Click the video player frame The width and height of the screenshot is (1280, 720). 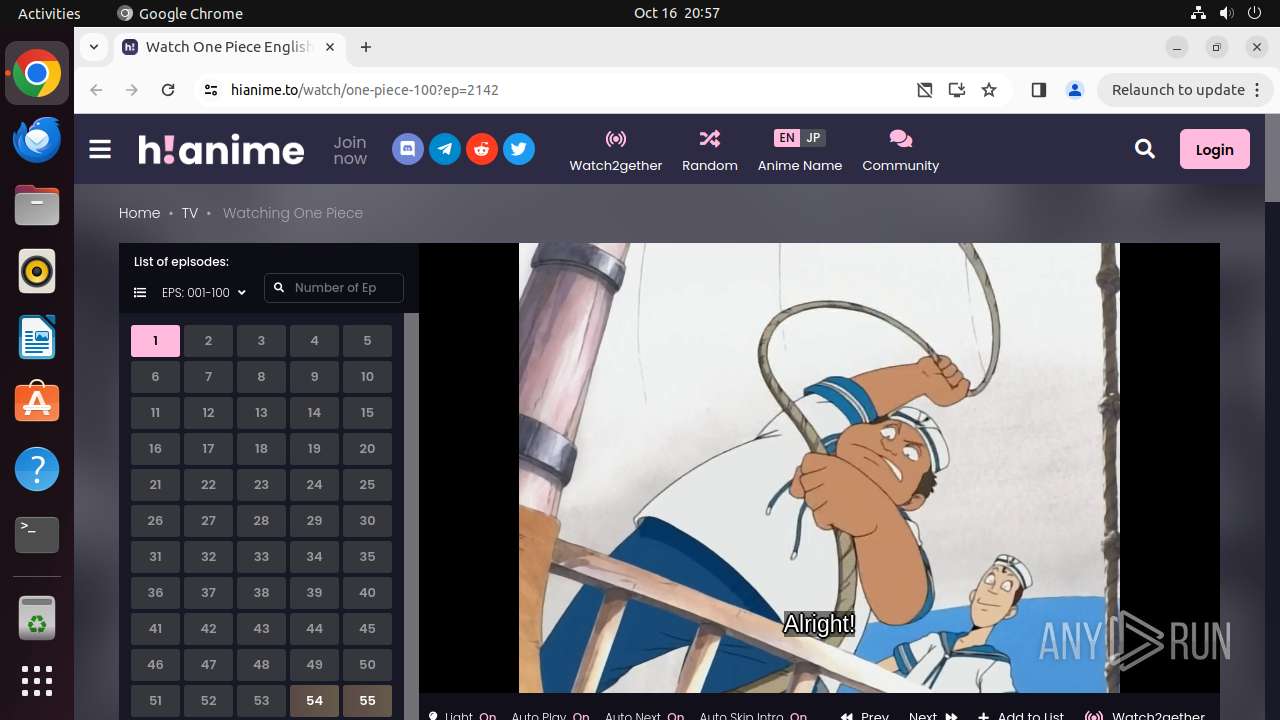point(819,468)
